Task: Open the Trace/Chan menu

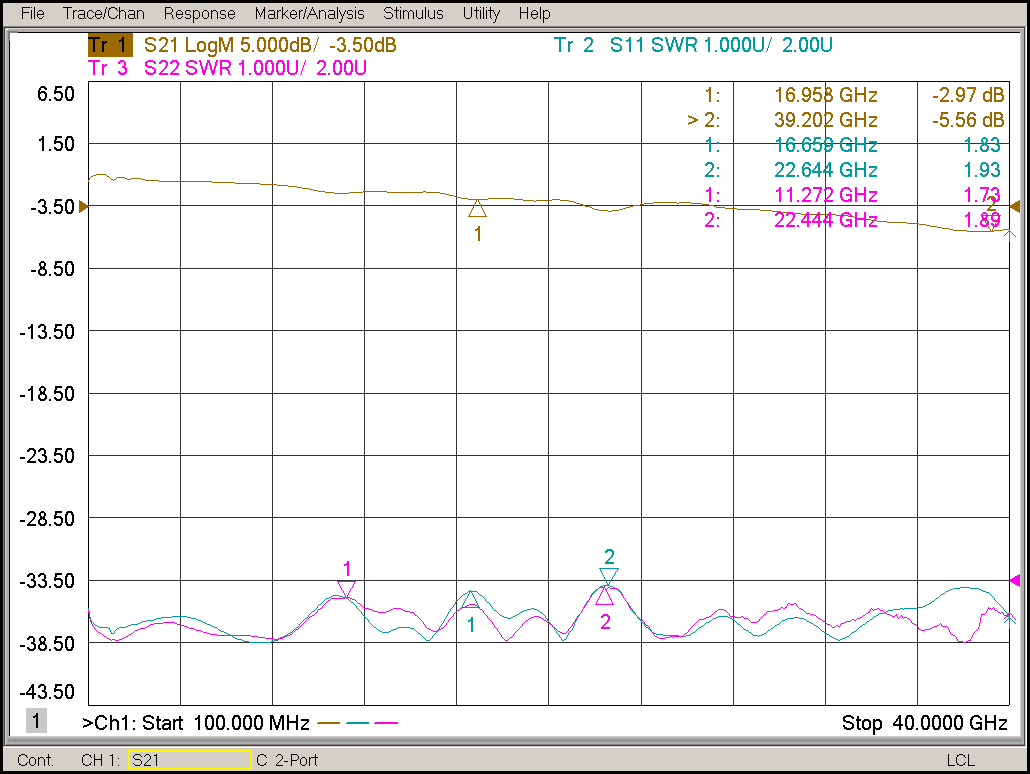Action: tap(103, 14)
